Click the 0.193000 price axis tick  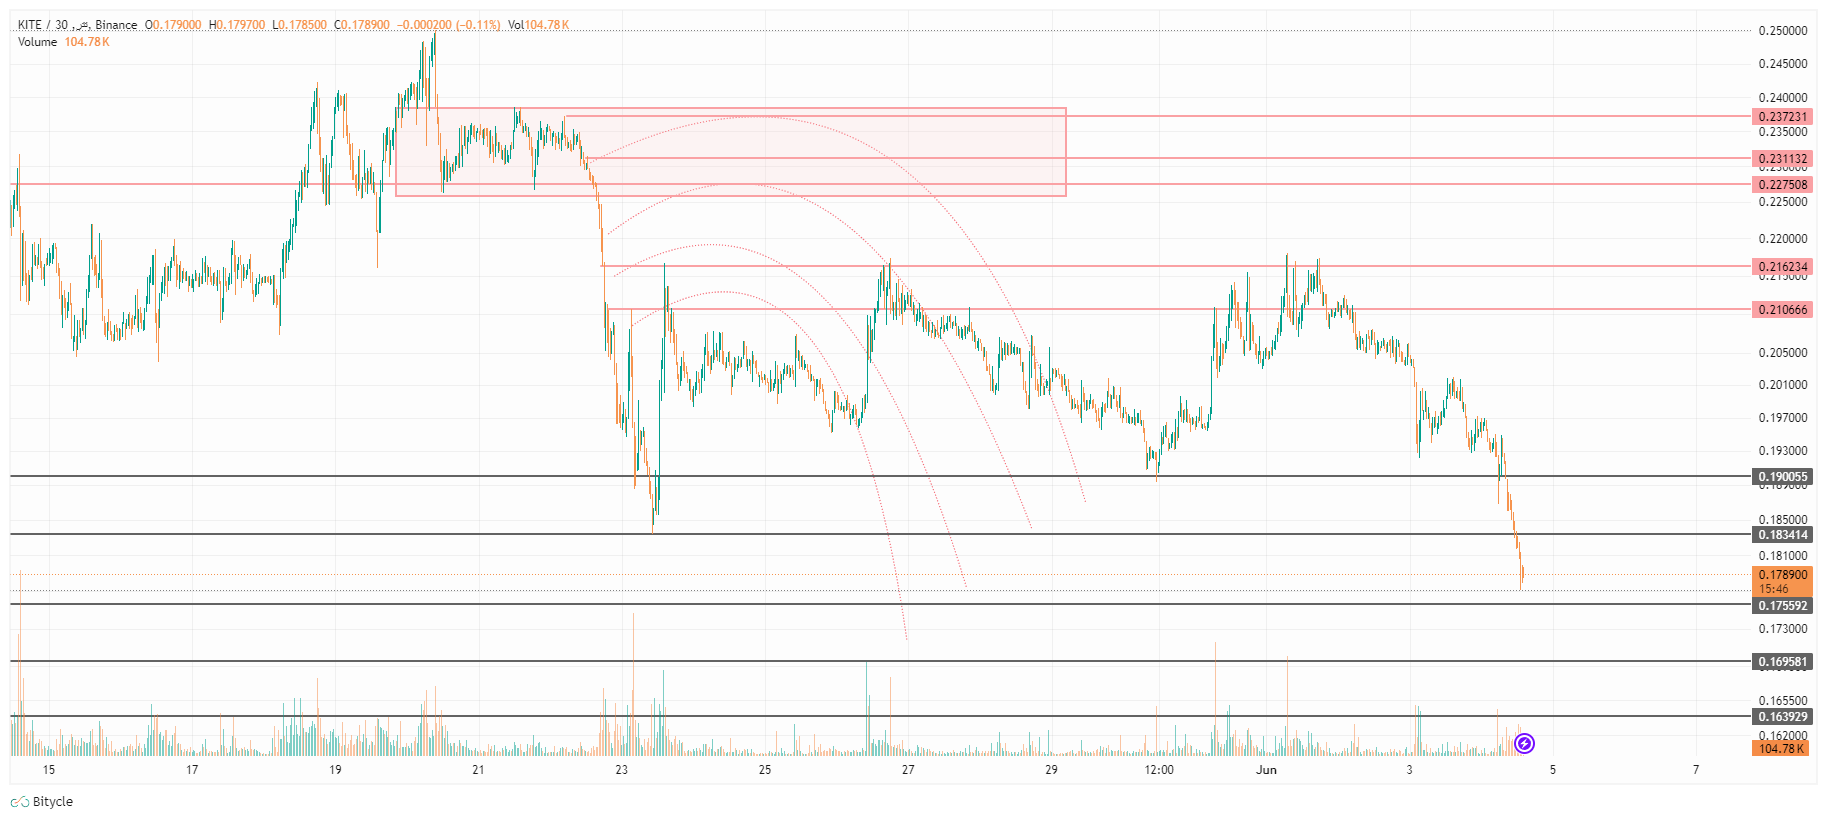pyautogui.click(x=1783, y=451)
